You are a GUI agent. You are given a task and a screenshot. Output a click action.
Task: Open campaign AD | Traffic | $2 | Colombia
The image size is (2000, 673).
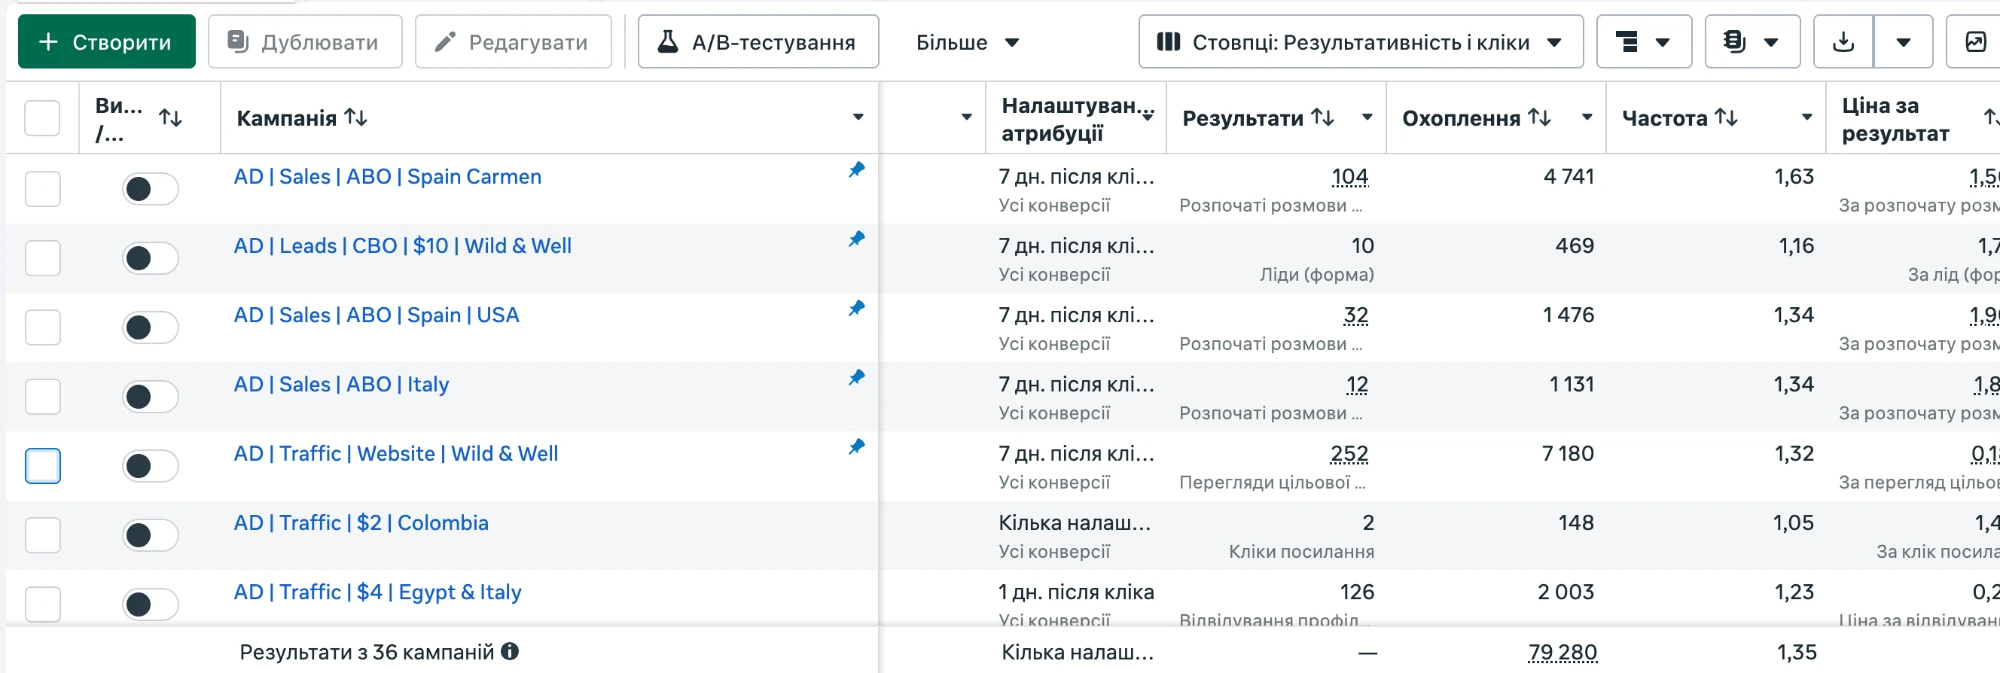point(361,523)
